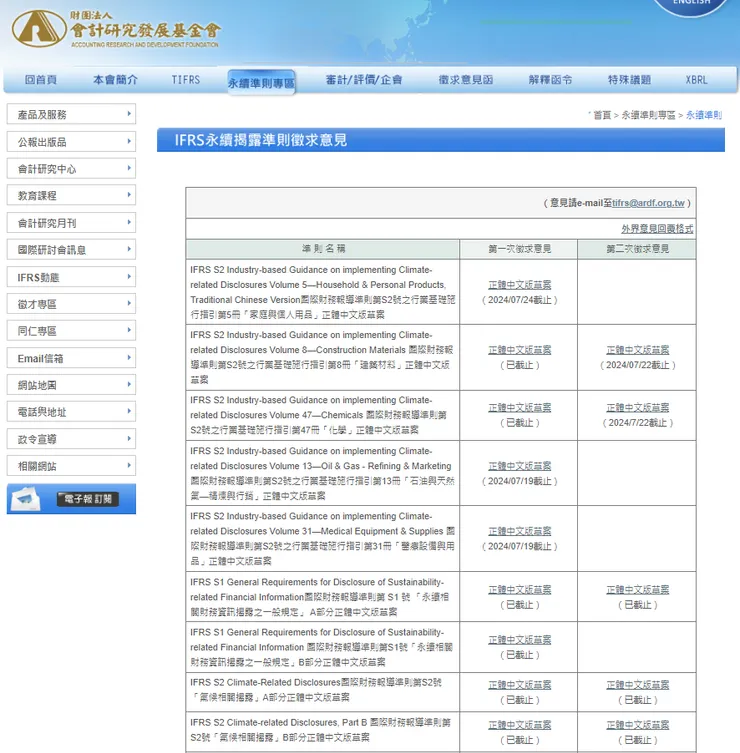
Task: Select the 2024/07/24截止 deadline text
Action: click(520, 300)
